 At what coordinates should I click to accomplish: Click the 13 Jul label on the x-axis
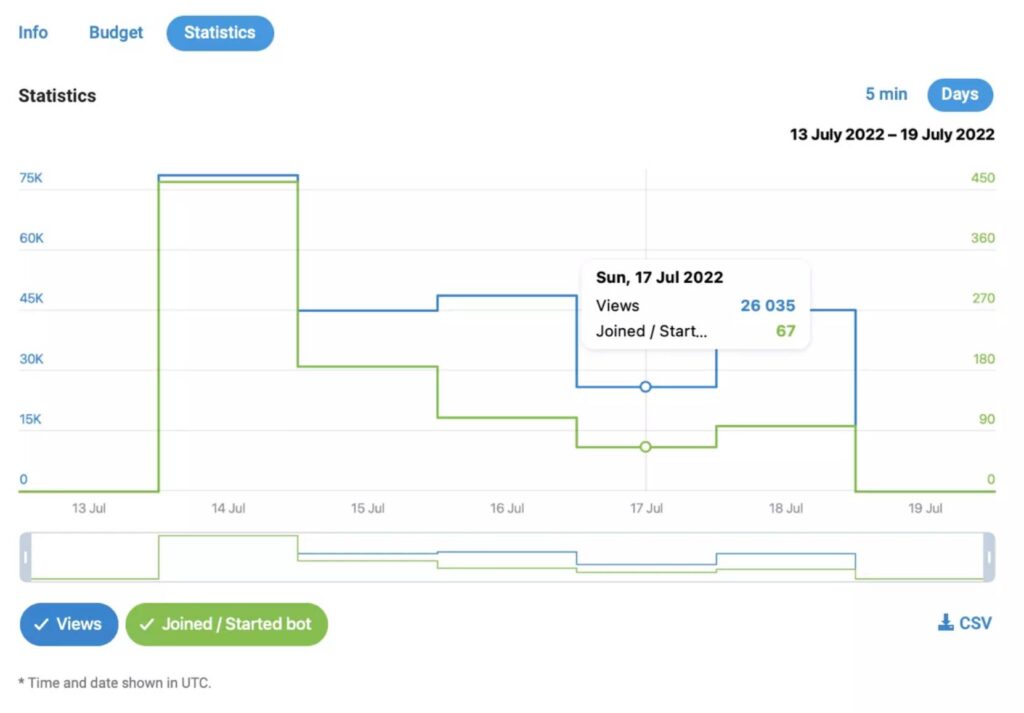tap(89, 508)
